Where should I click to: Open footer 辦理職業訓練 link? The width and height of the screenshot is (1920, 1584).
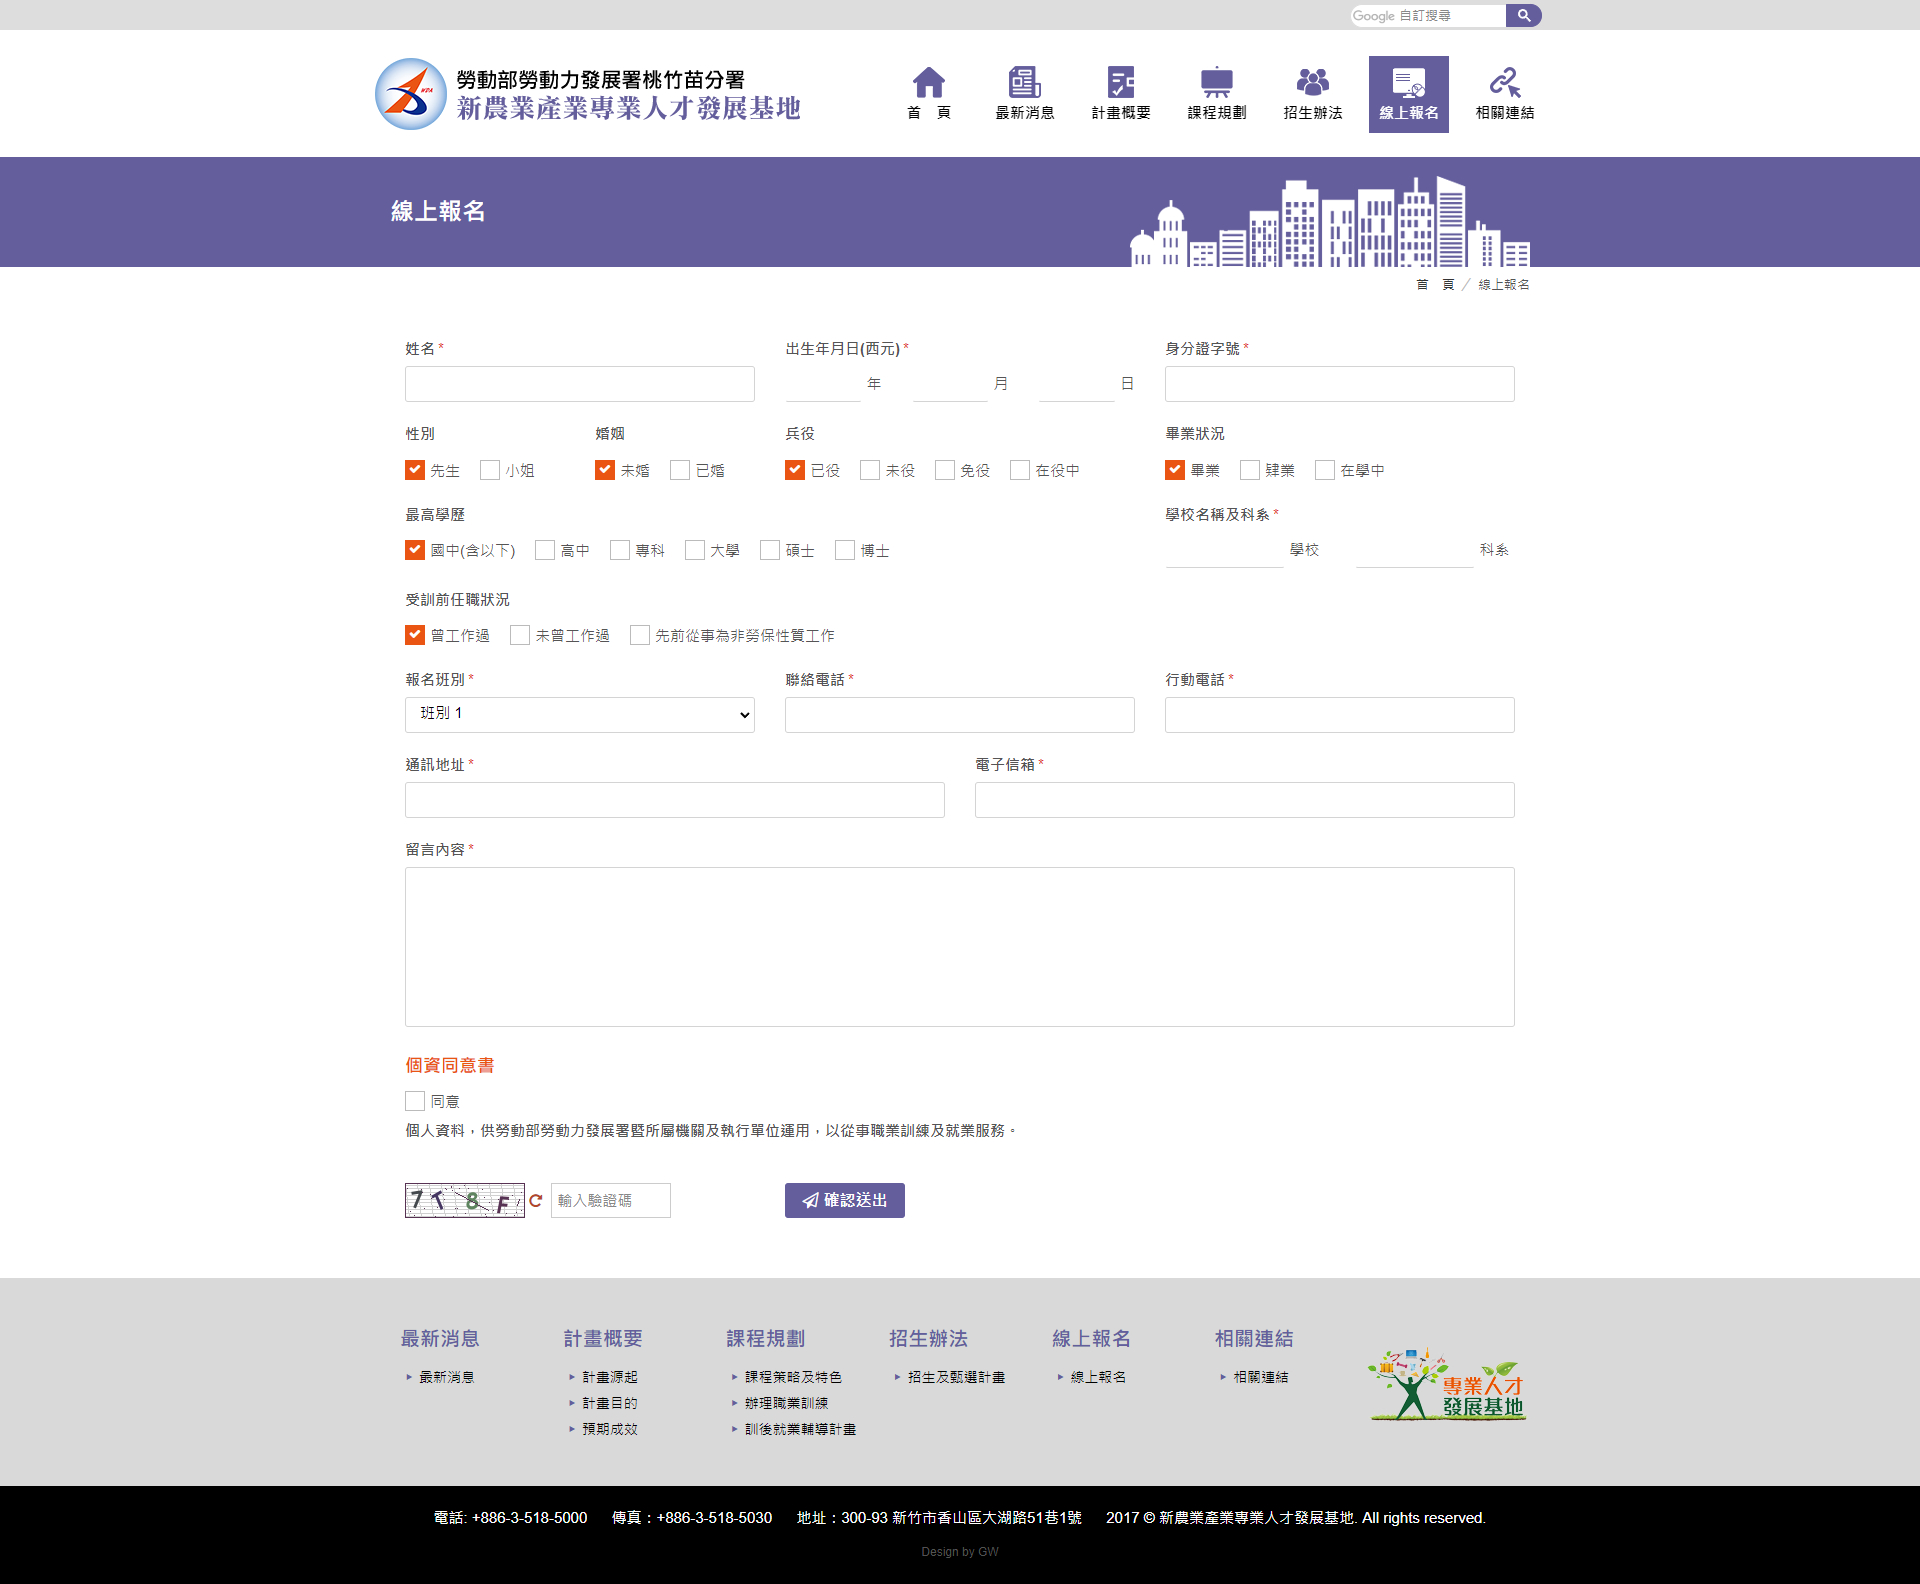[x=786, y=1403]
